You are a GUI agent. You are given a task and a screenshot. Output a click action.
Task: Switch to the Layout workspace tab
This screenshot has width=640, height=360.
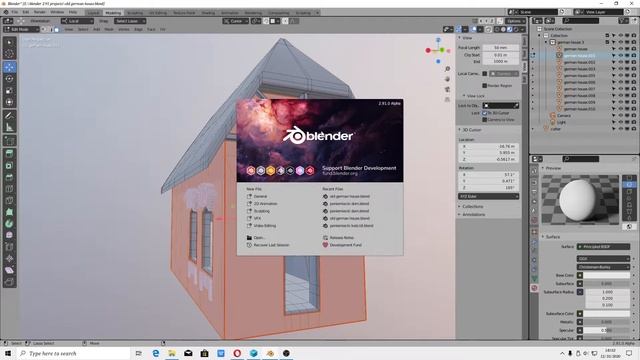coord(93,13)
